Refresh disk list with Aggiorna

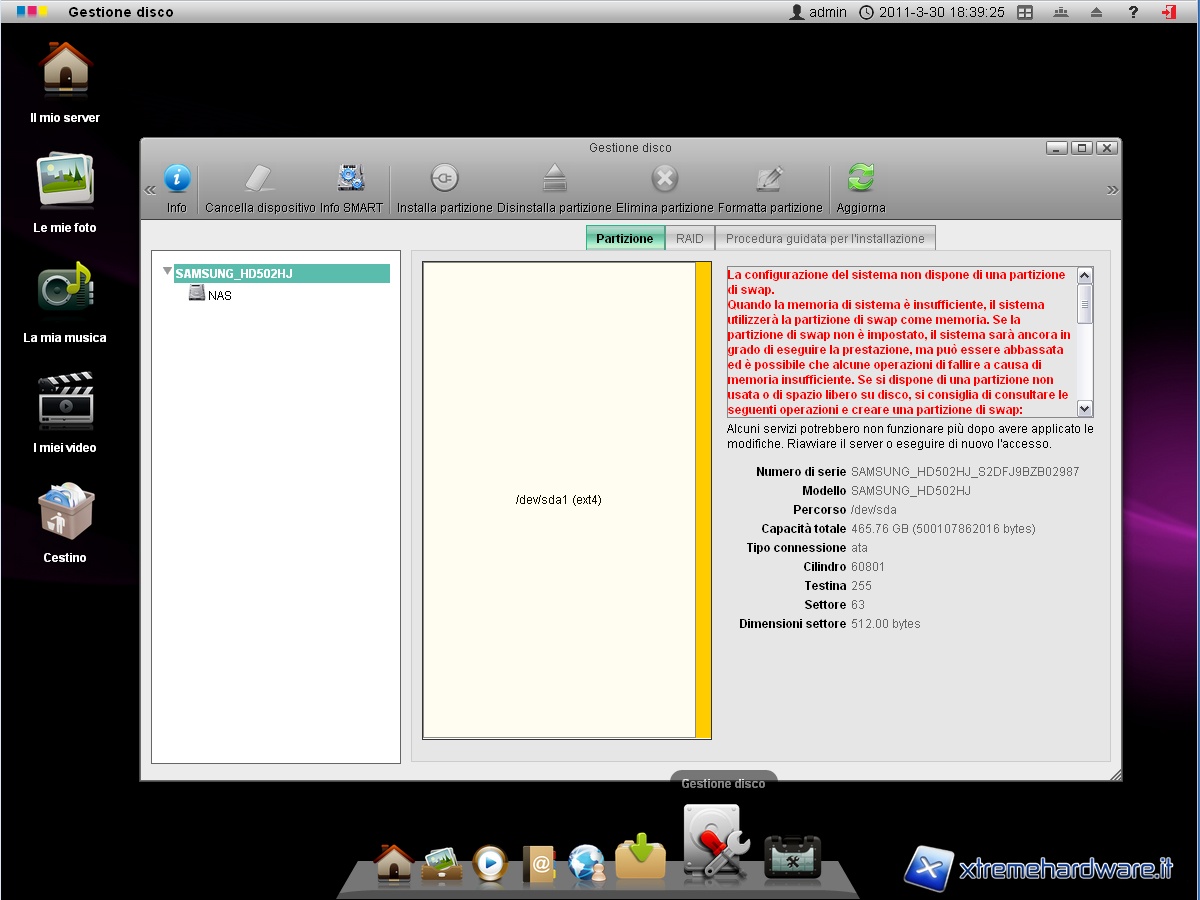[860, 180]
